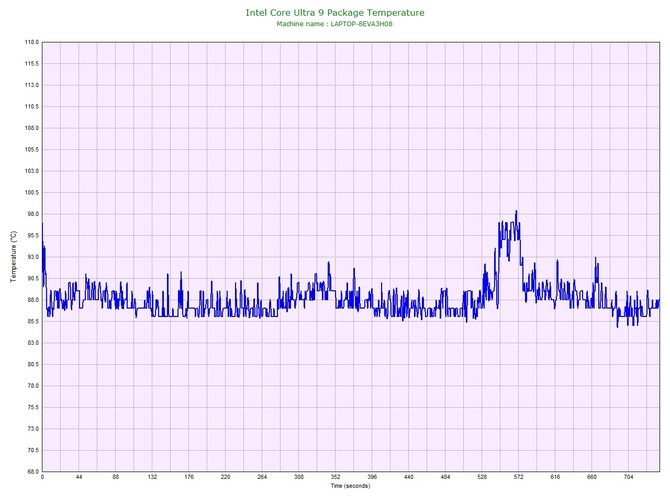Click the 484 x-axis time label

(x=446, y=477)
